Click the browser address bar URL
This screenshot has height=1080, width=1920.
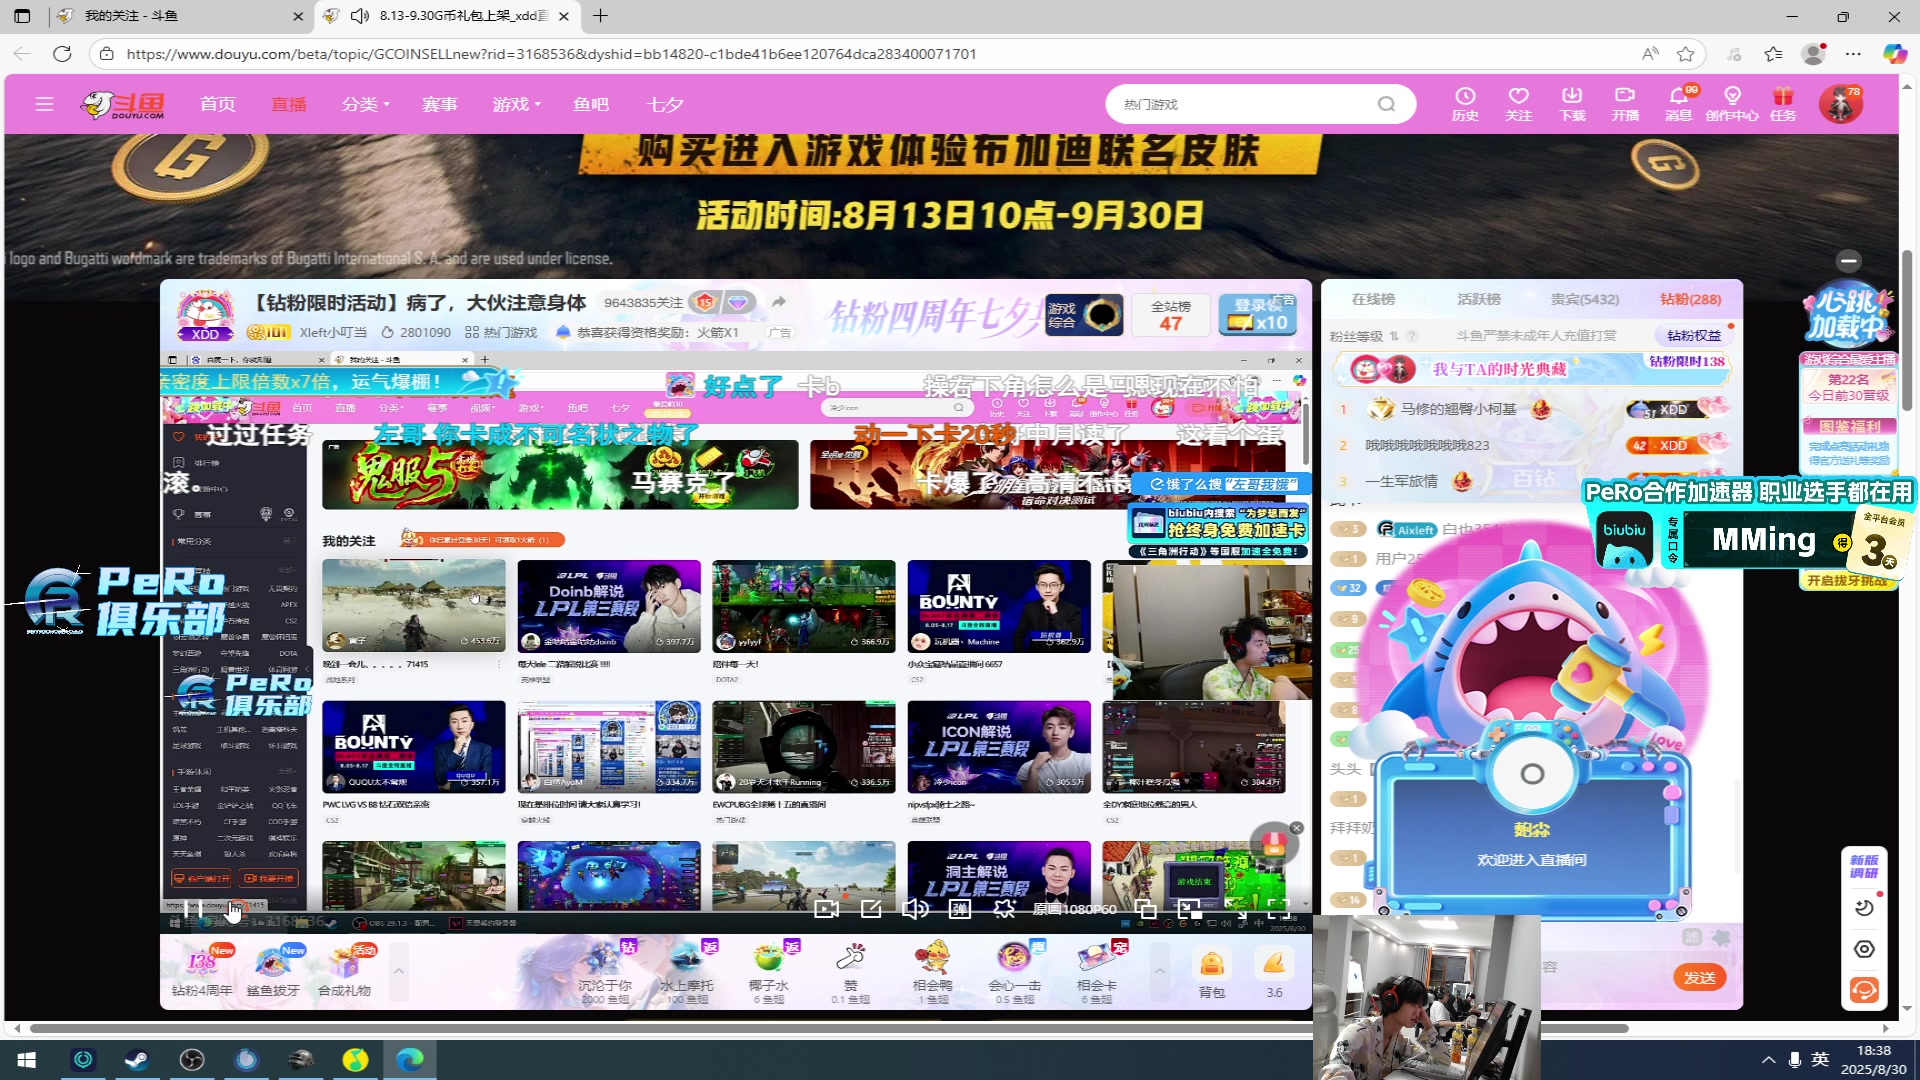551,54
